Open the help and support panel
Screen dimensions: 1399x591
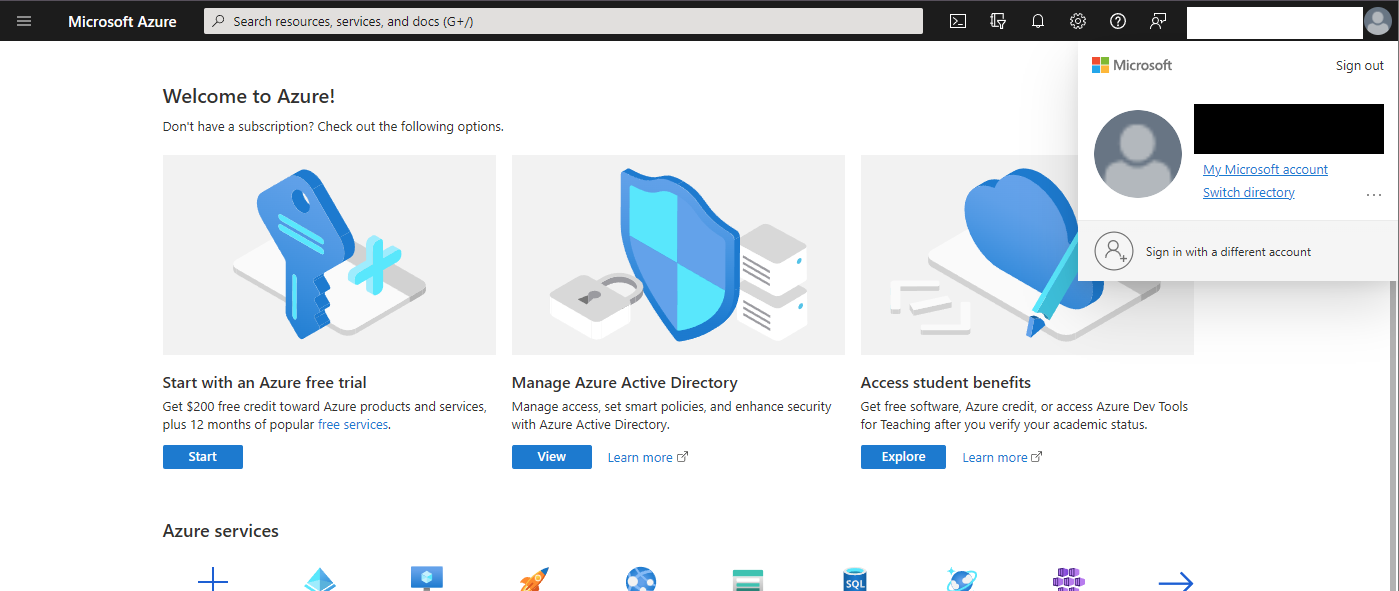pos(1117,20)
